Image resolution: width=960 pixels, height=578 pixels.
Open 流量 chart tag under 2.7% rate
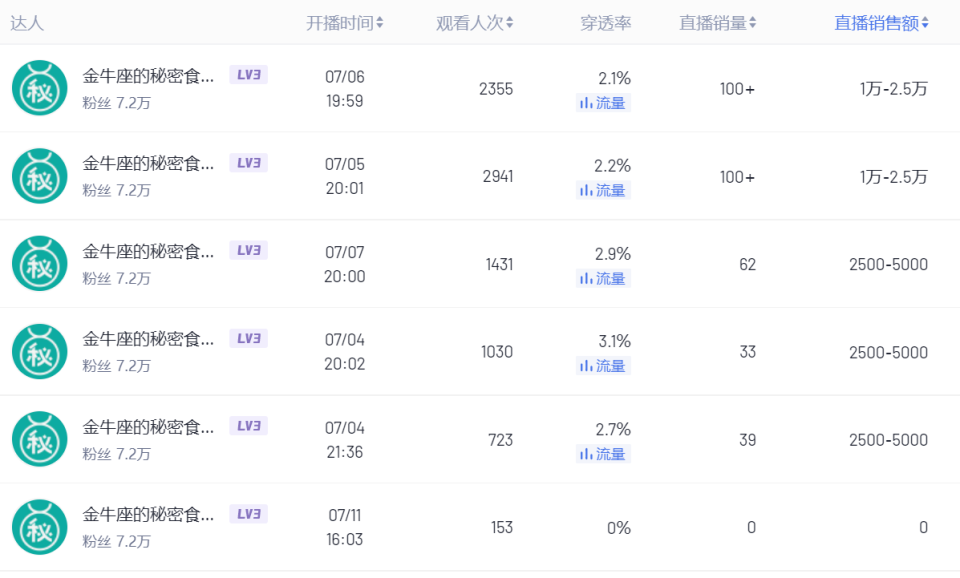click(603, 454)
